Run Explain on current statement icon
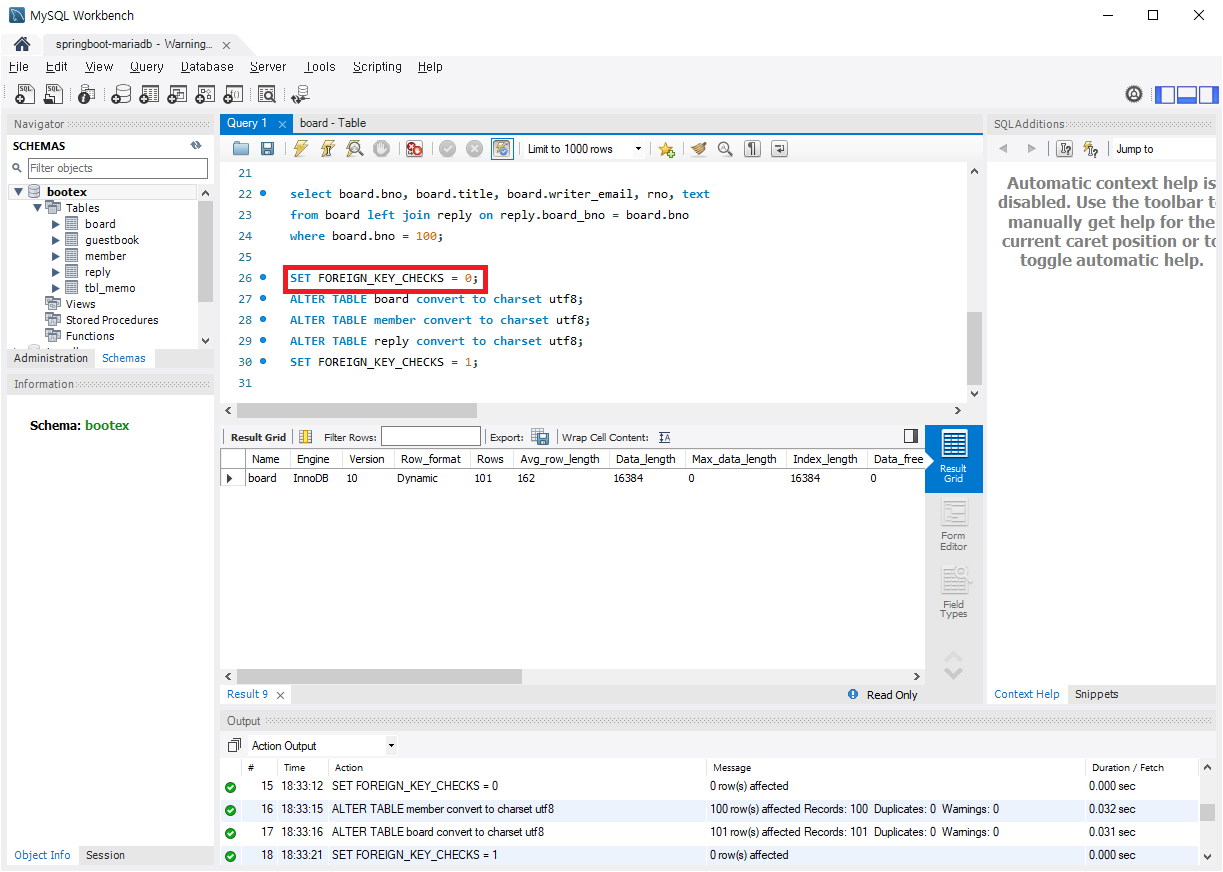The width and height of the screenshot is (1223, 872). tap(354, 149)
